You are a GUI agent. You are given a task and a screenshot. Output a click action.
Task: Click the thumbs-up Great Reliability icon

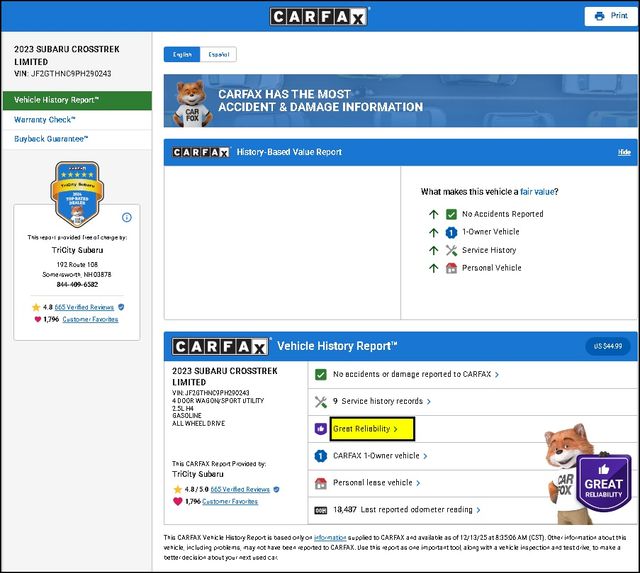tap(321, 428)
